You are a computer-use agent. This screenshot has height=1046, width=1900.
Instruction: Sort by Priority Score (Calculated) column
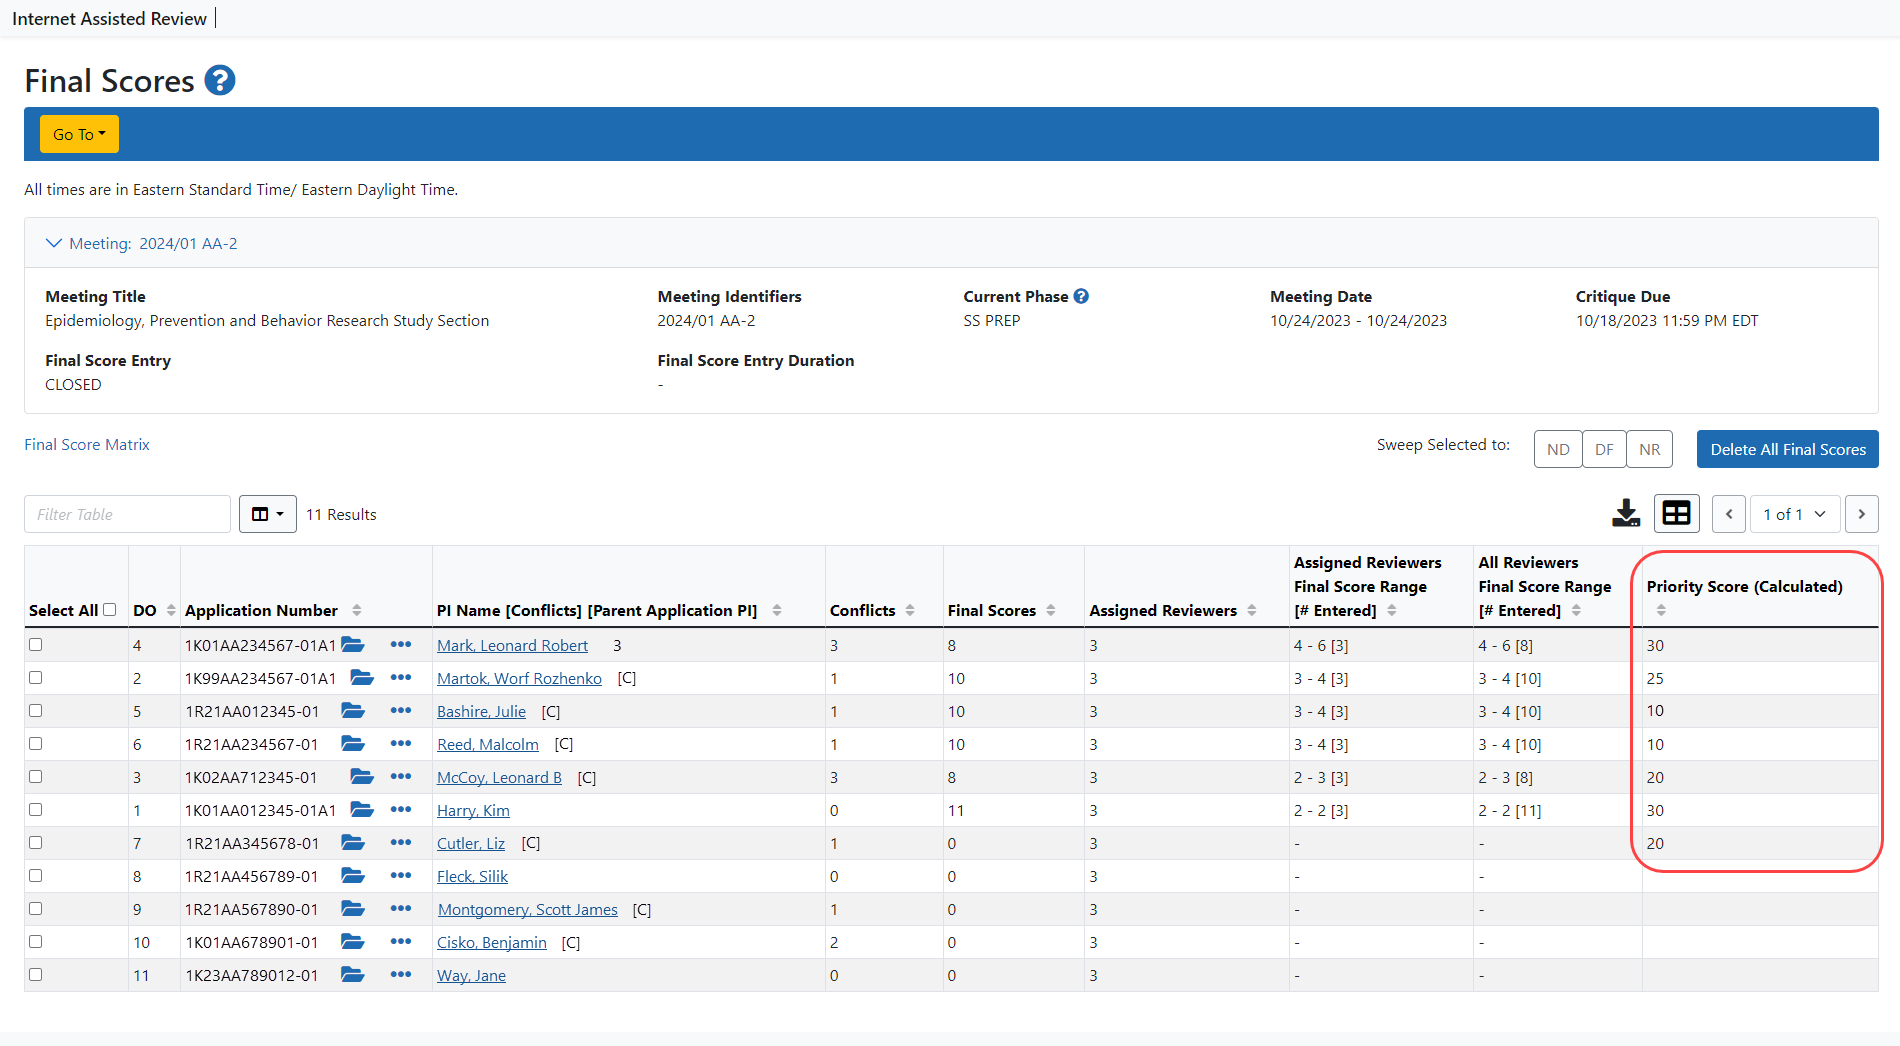coord(1661,610)
